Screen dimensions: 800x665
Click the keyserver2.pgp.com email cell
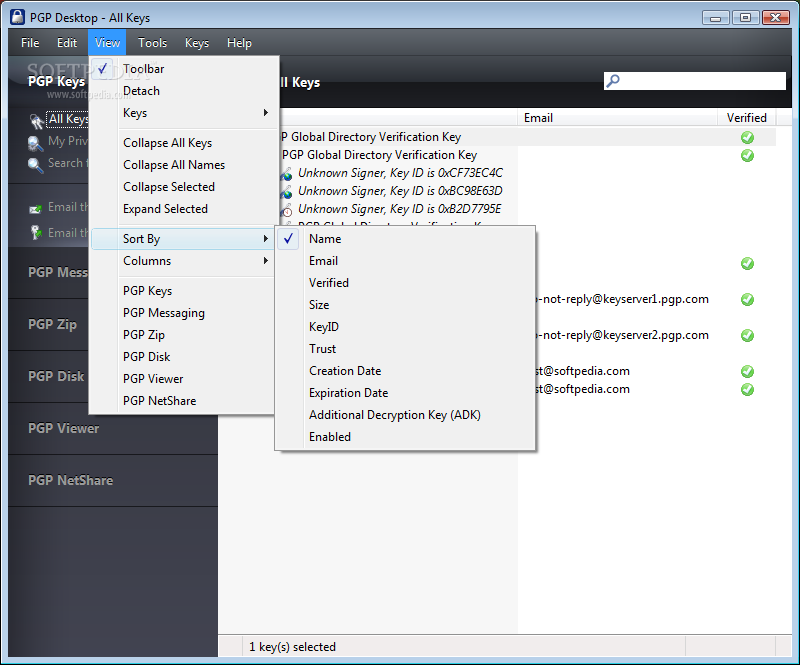pyautogui.click(x=622, y=335)
